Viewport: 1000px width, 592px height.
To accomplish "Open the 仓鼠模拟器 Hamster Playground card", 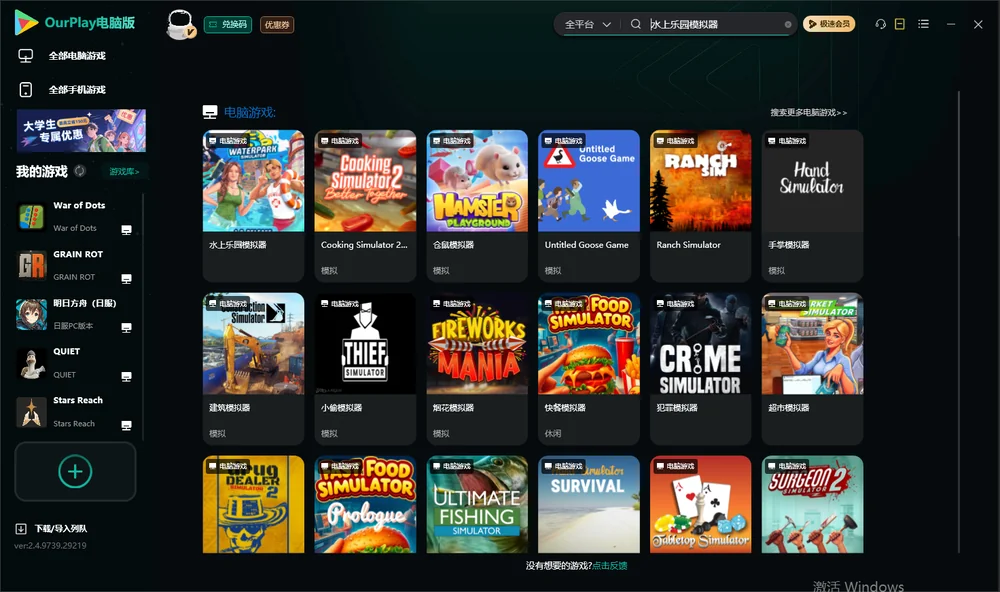I will [x=477, y=206].
